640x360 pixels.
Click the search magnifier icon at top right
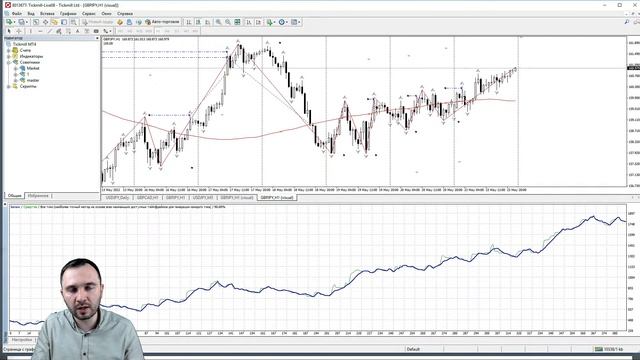[x=627, y=22]
